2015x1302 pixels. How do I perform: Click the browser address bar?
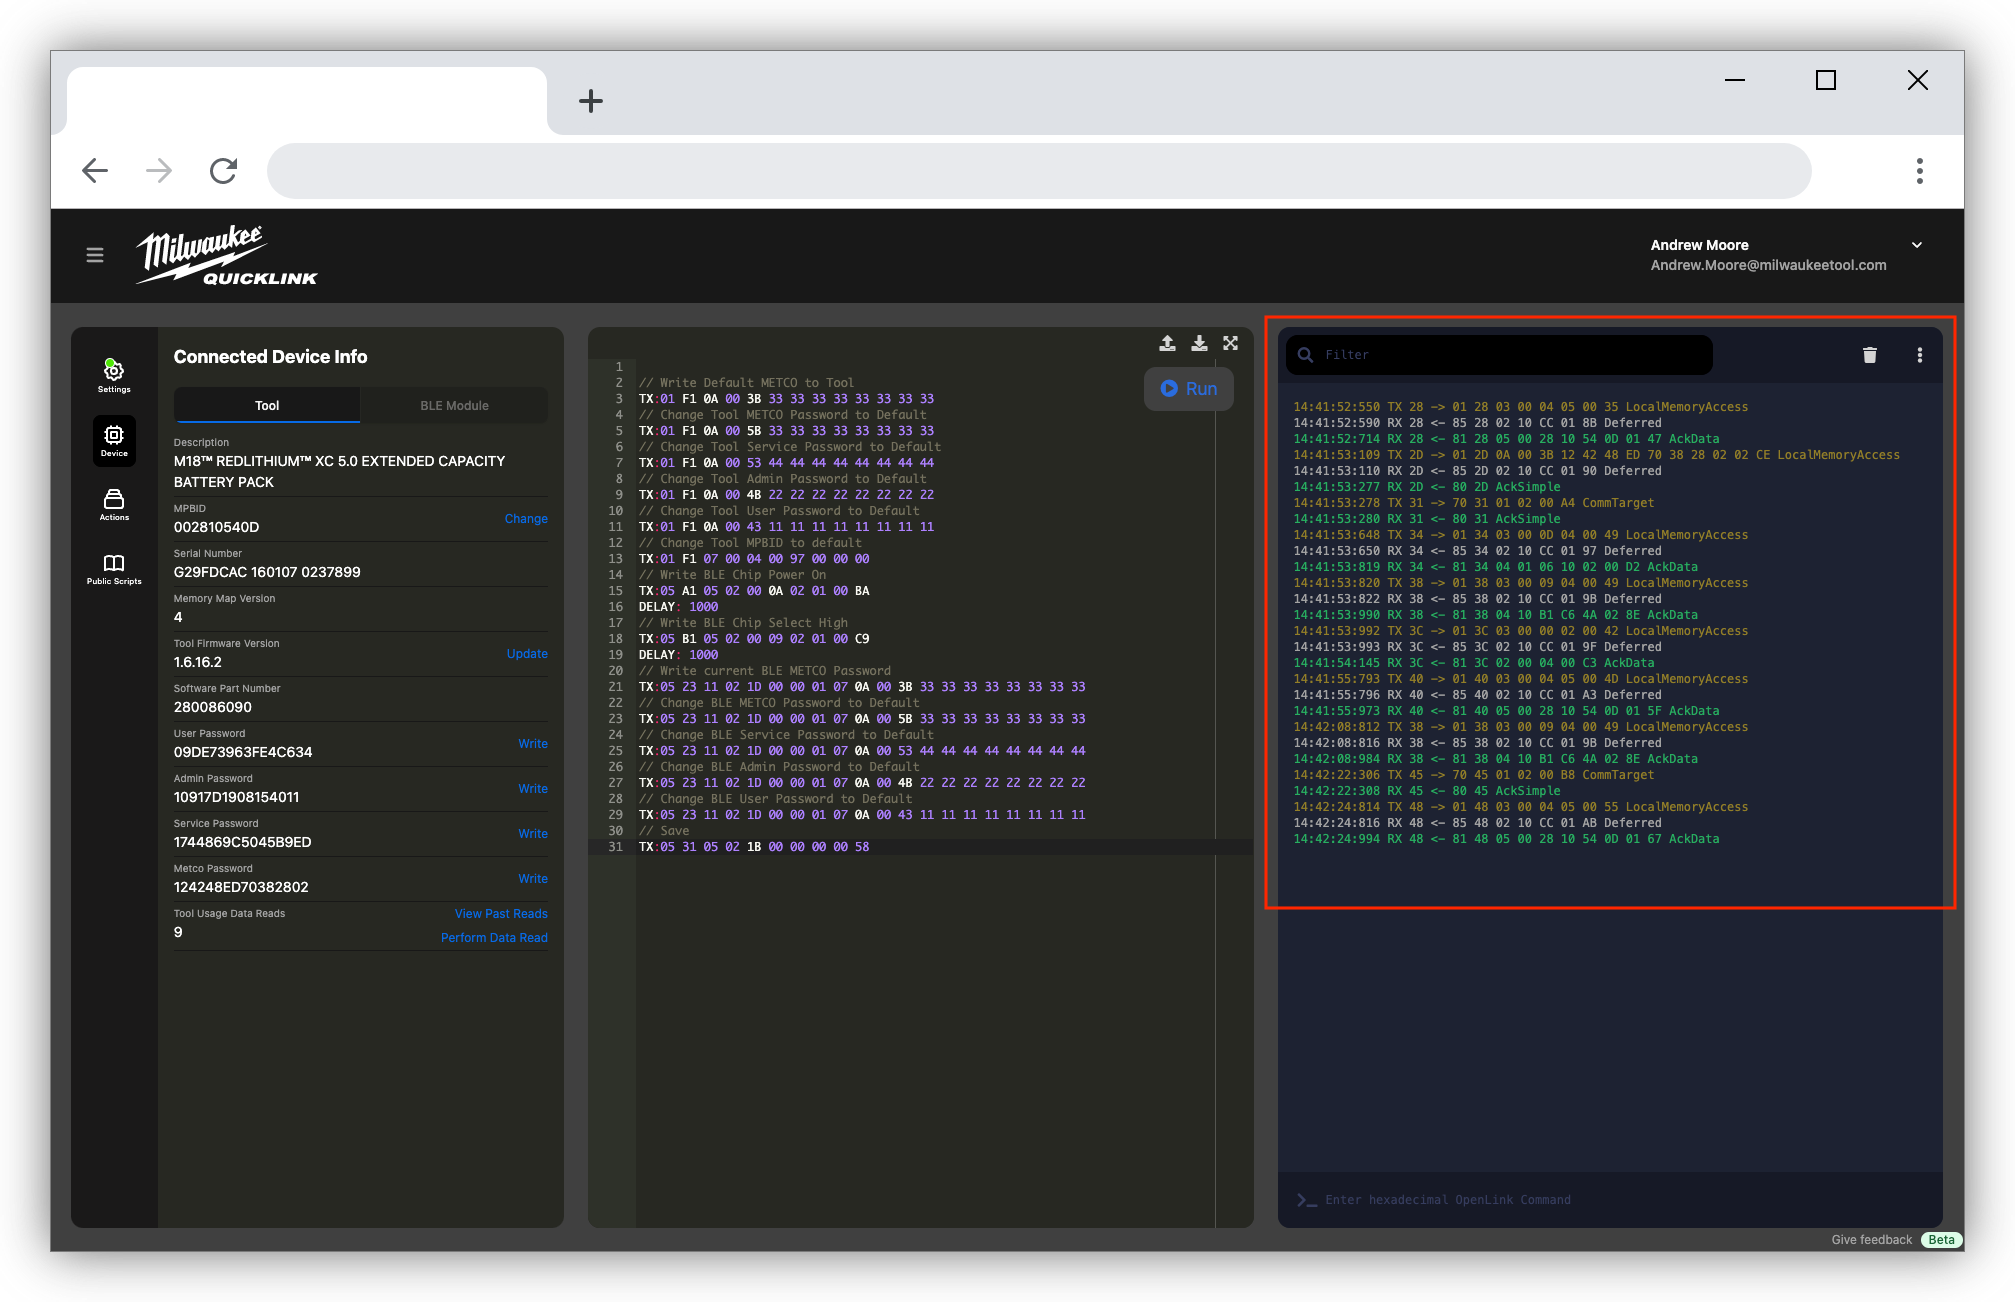(1039, 171)
